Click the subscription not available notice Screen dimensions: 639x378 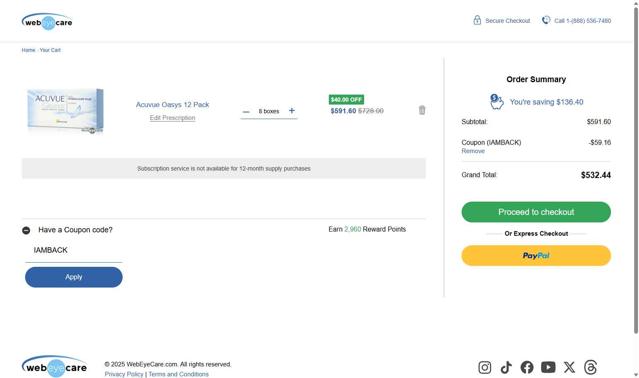224,169
